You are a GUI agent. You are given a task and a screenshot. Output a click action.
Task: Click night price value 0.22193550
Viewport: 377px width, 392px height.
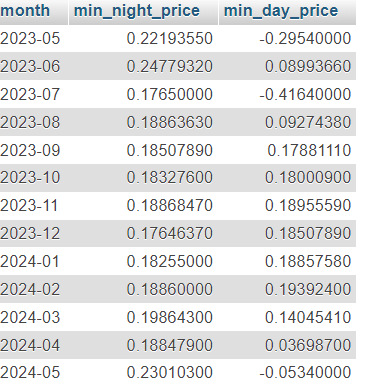pyautogui.click(x=170, y=38)
